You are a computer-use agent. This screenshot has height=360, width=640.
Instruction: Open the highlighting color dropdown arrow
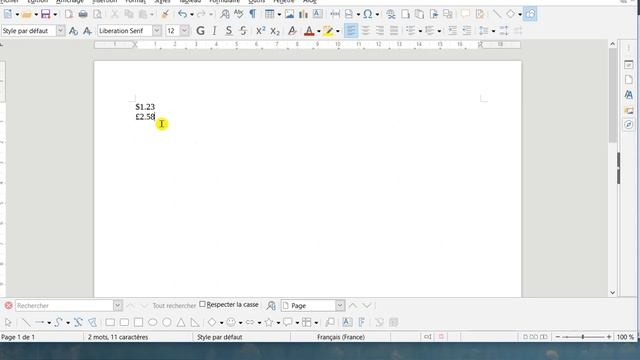(338, 31)
